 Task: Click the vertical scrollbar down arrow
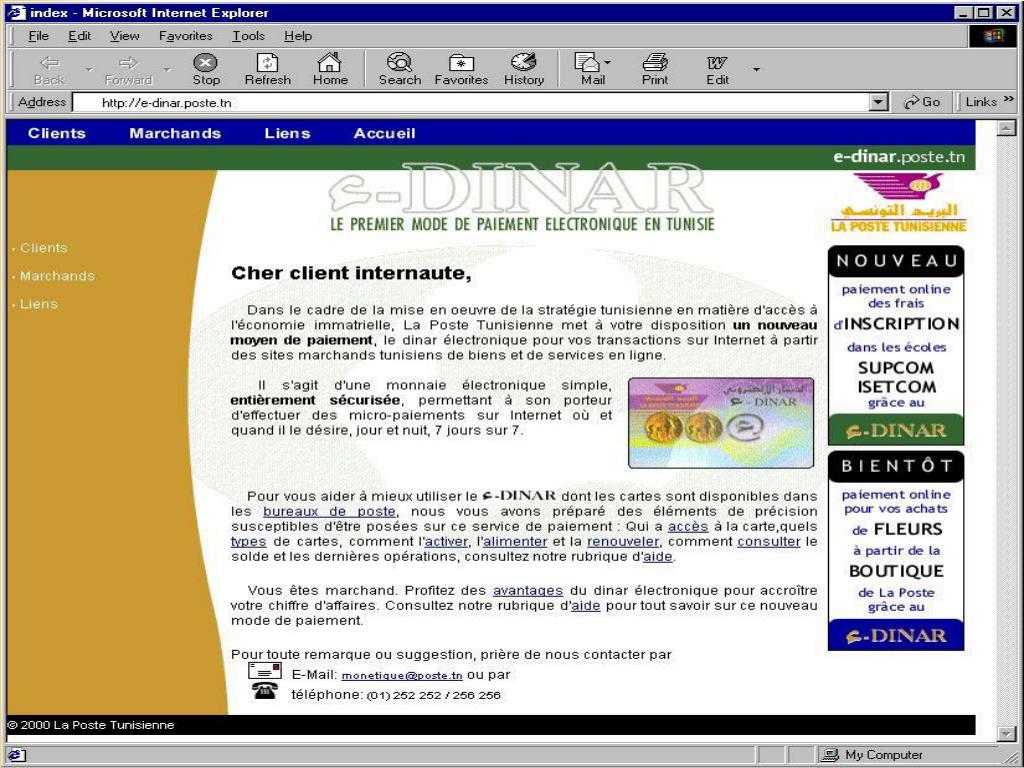(1006, 735)
